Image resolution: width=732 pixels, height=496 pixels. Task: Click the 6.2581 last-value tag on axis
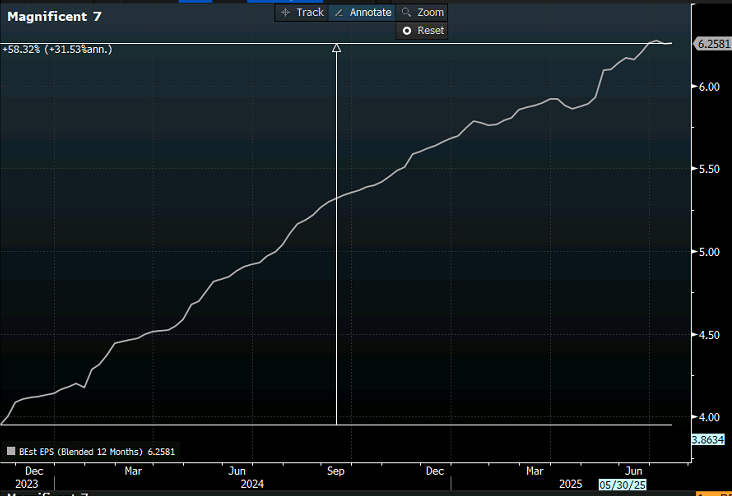coord(713,44)
